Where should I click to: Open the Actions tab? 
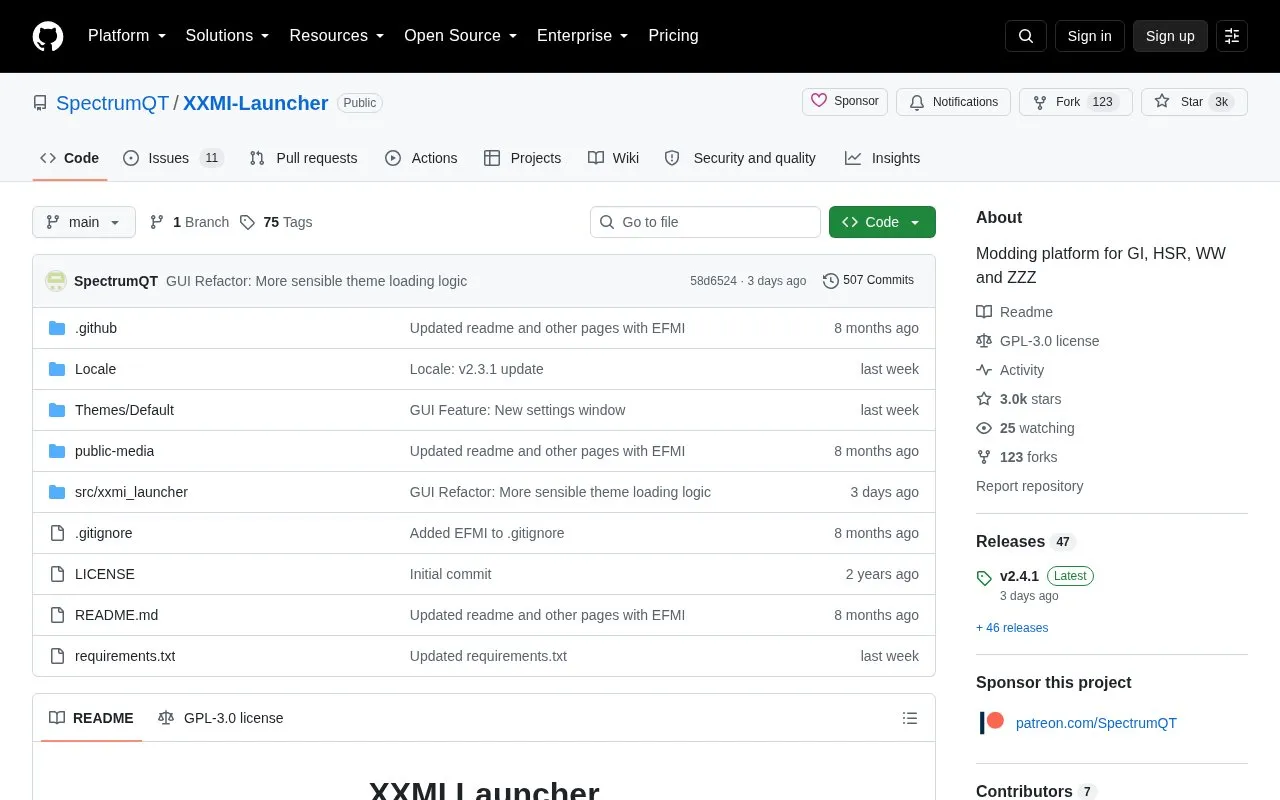421,158
